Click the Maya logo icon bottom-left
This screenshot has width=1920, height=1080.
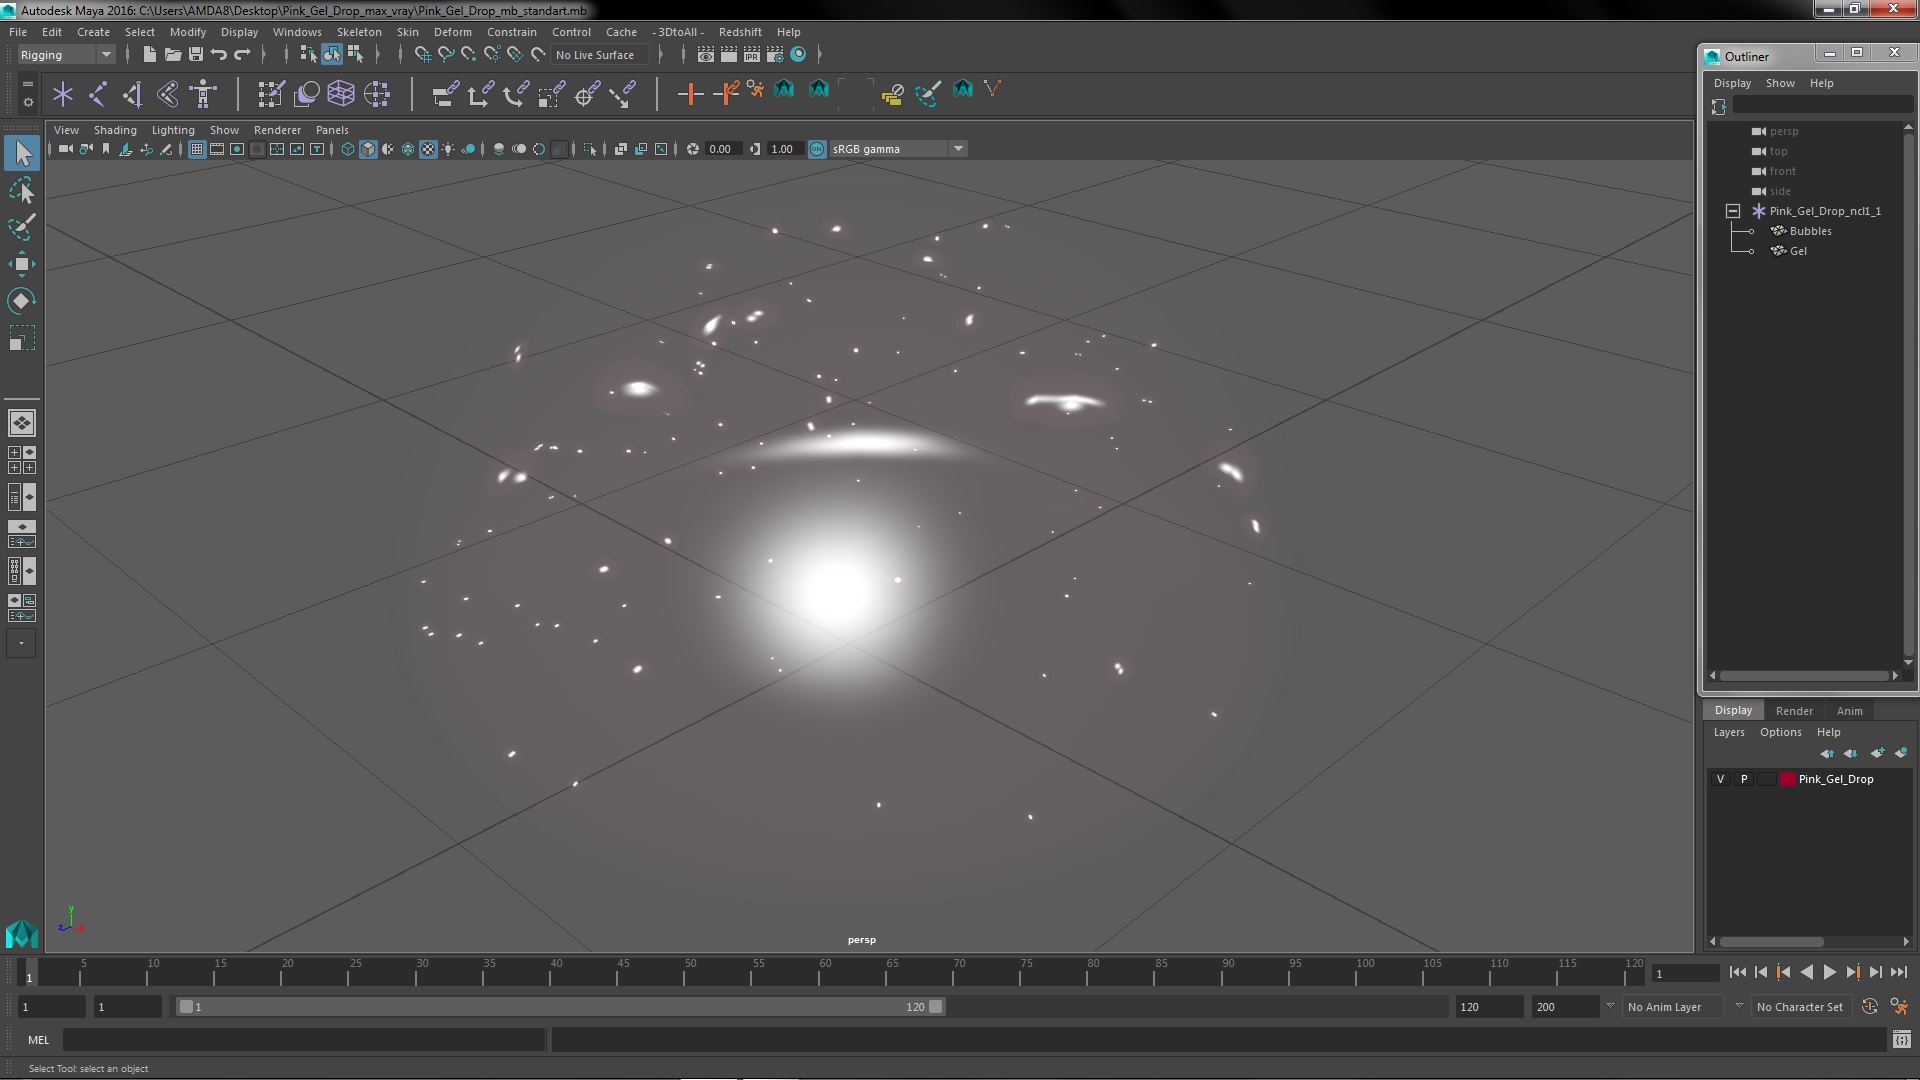(x=21, y=934)
